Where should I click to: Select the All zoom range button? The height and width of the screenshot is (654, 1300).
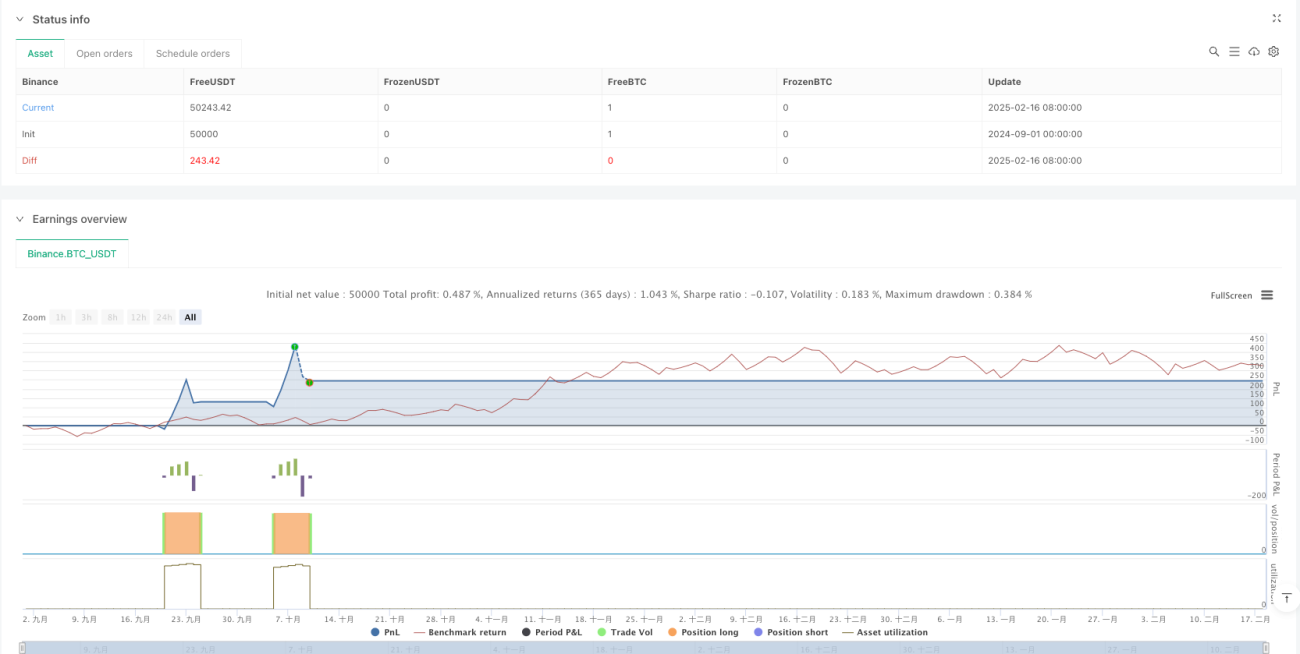[x=190, y=317]
